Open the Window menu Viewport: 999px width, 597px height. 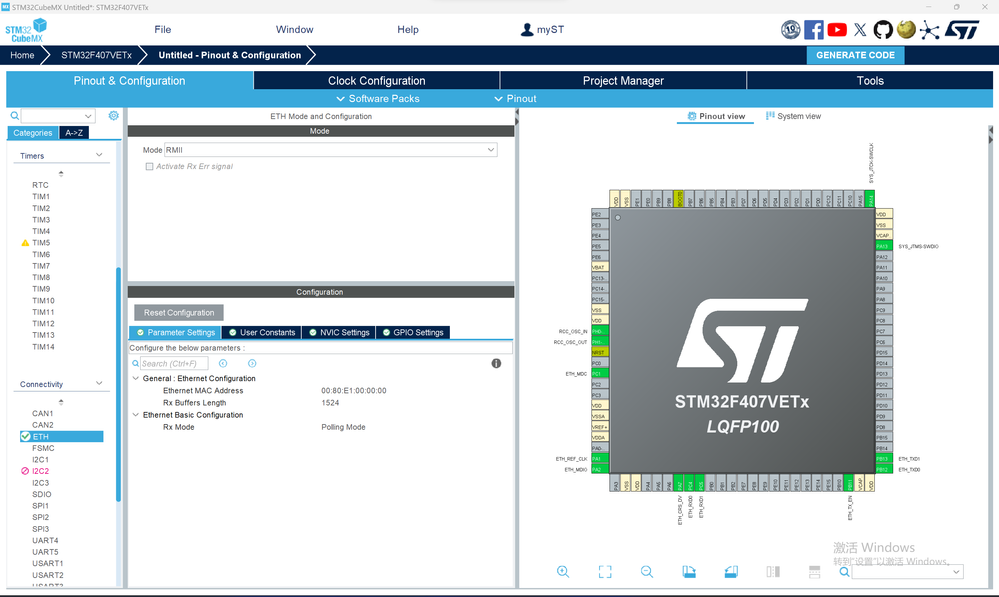(294, 29)
